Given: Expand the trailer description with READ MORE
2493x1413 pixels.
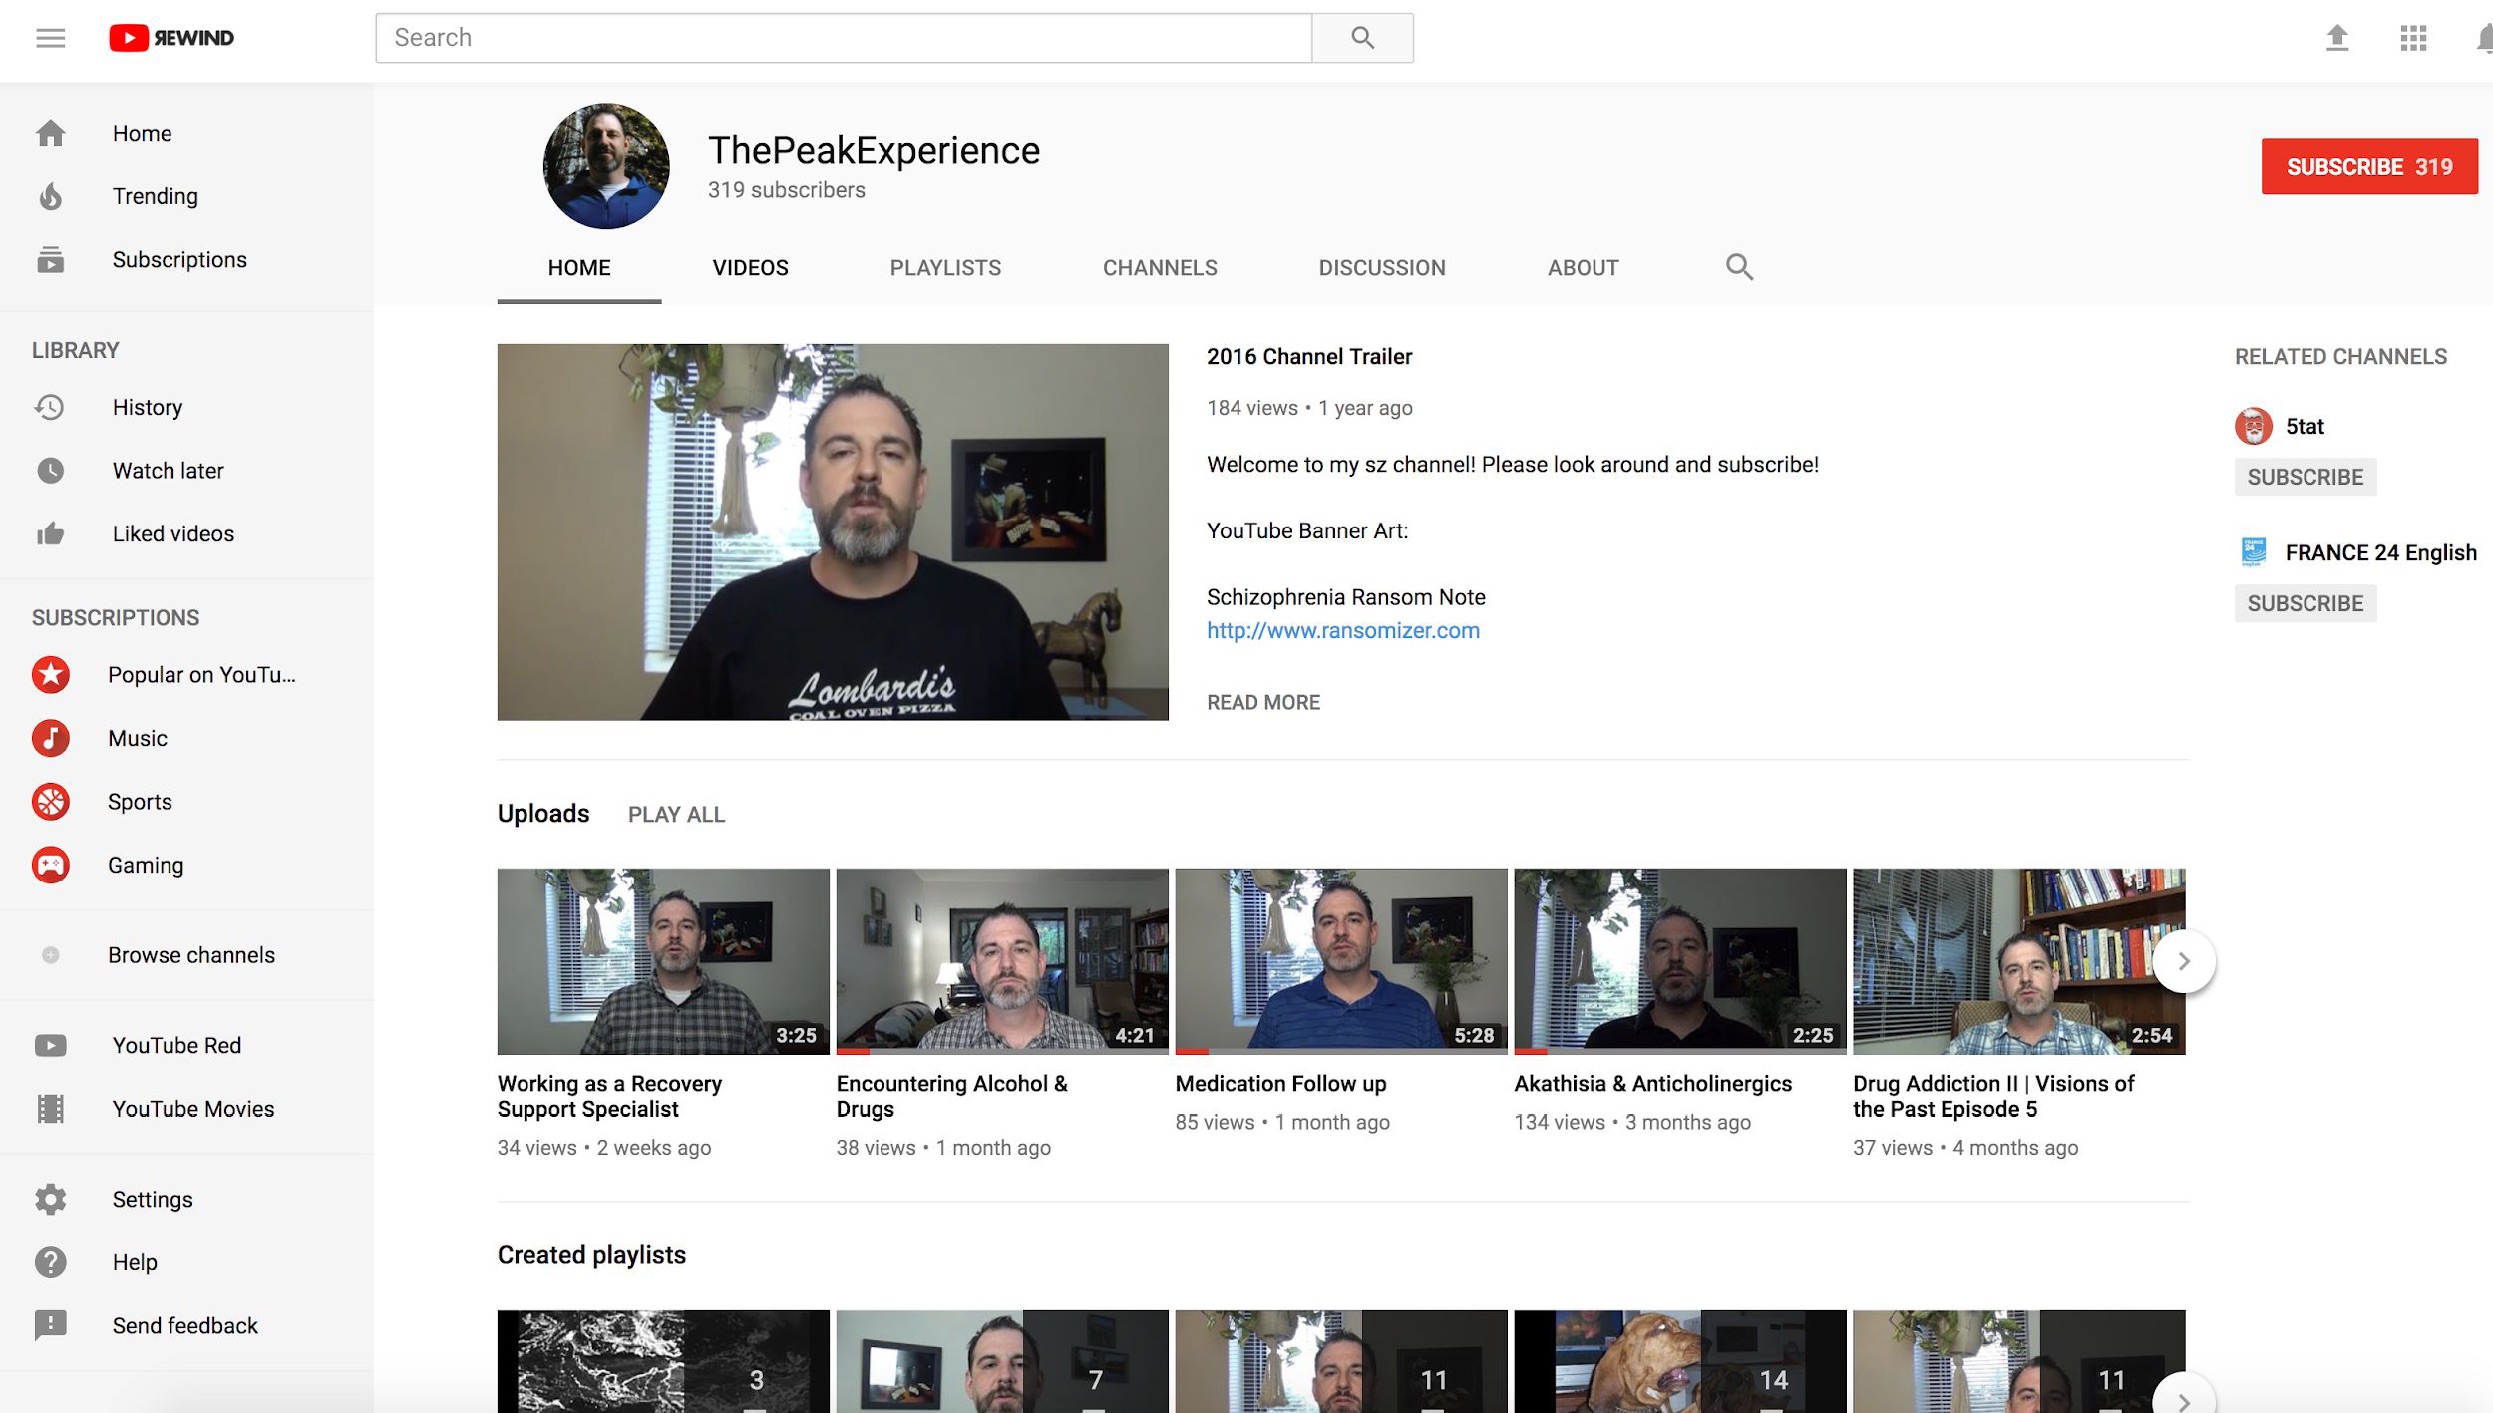Looking at the screenshot, I should pyautogui.click(x=1263, y=702).
